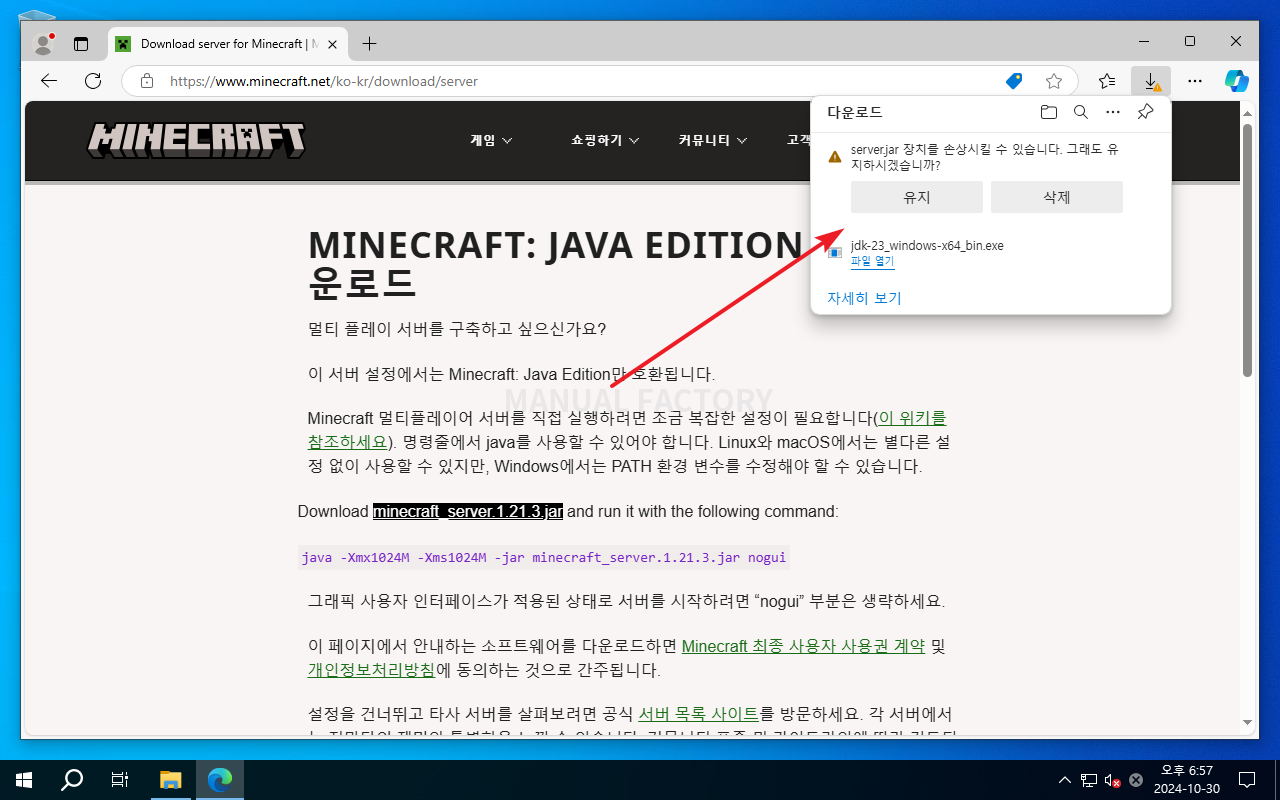Click the network tray icon
Image resolution: width=1280 pixels, height=800 pixels.
(x=1088, y=780)
